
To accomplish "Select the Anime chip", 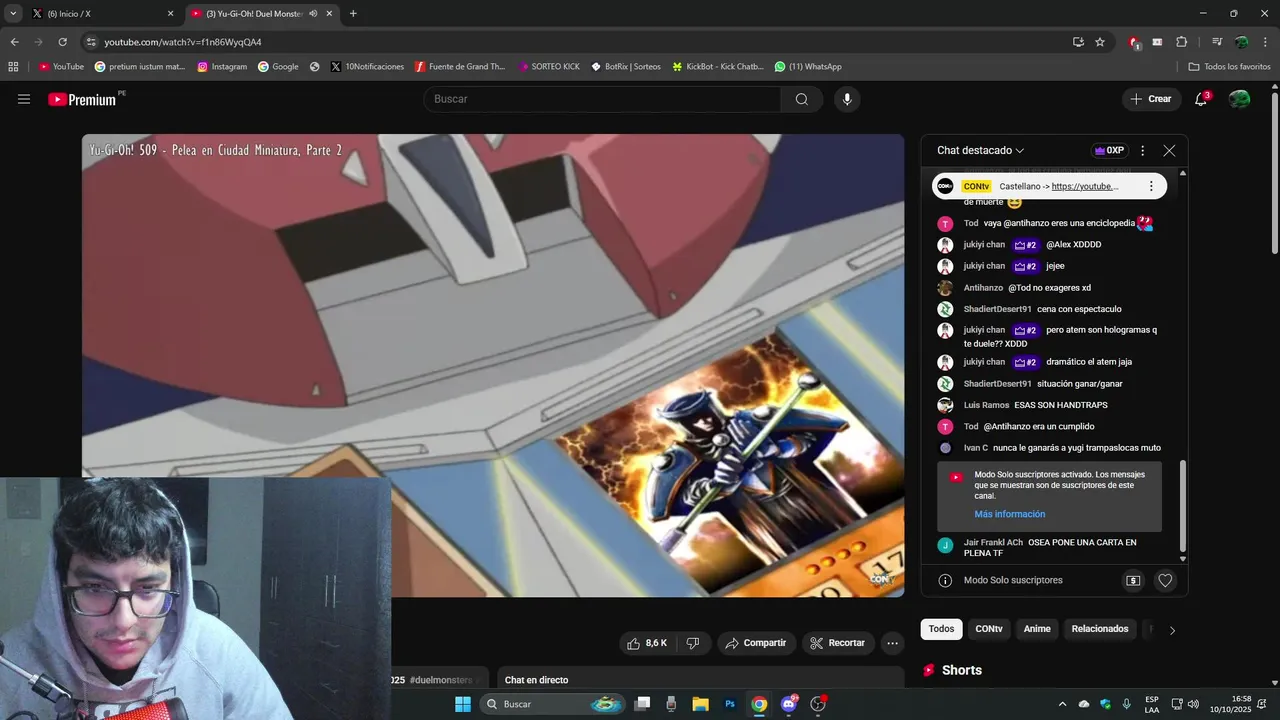I will pyautogui.click(x=1037, y=629).
